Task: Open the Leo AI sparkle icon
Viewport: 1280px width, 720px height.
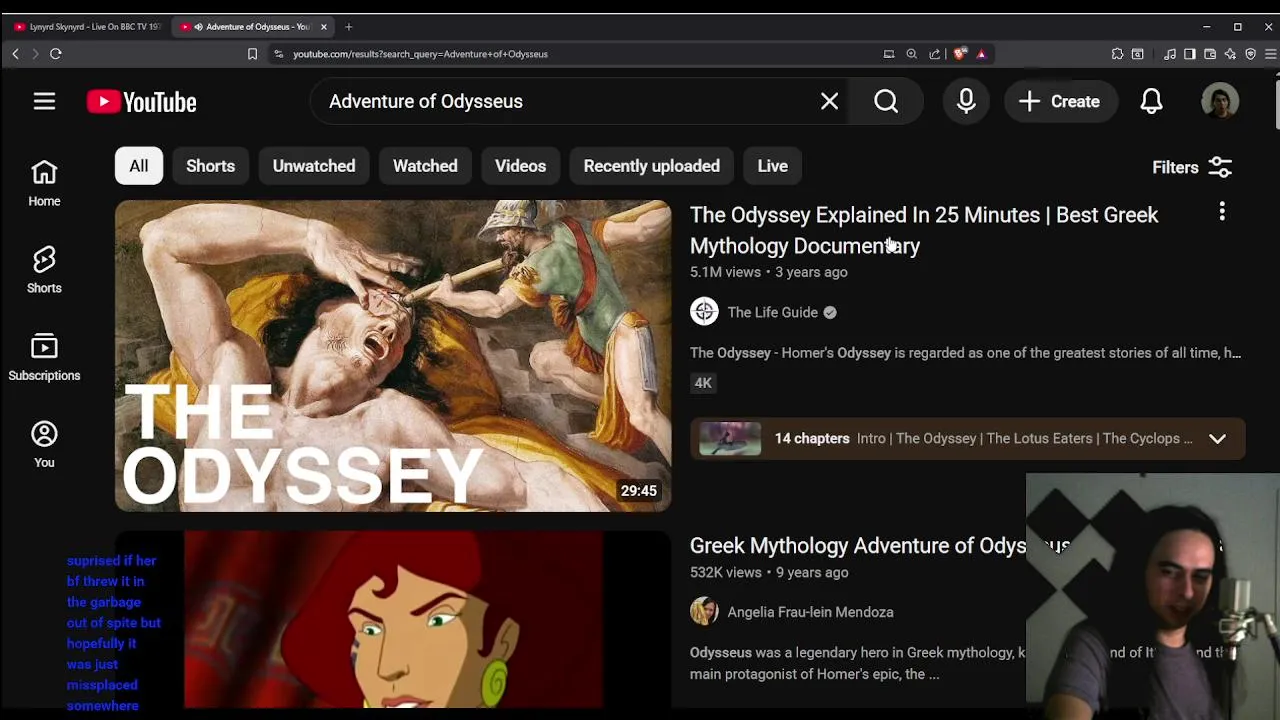Action: click(1230, 54)
